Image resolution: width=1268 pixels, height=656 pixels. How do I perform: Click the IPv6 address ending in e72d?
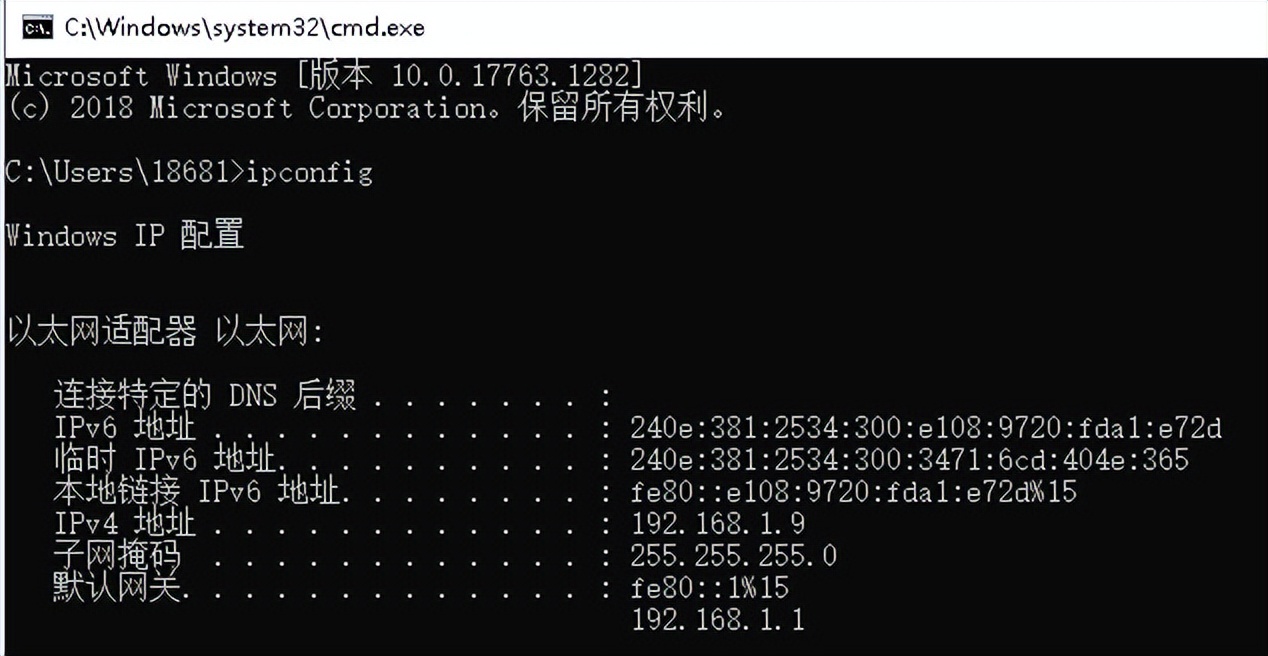click(x=926, y=428)
